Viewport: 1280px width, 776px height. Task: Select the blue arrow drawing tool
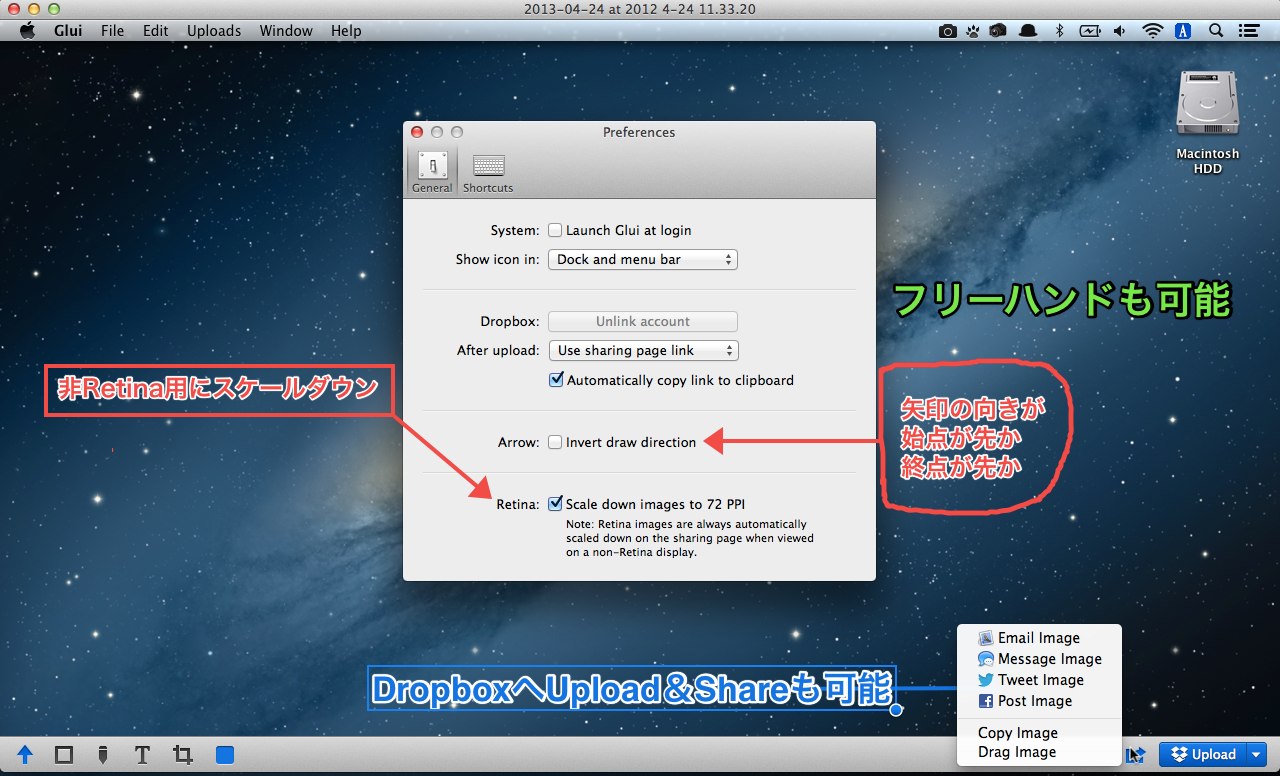click(x=26, y=755)
